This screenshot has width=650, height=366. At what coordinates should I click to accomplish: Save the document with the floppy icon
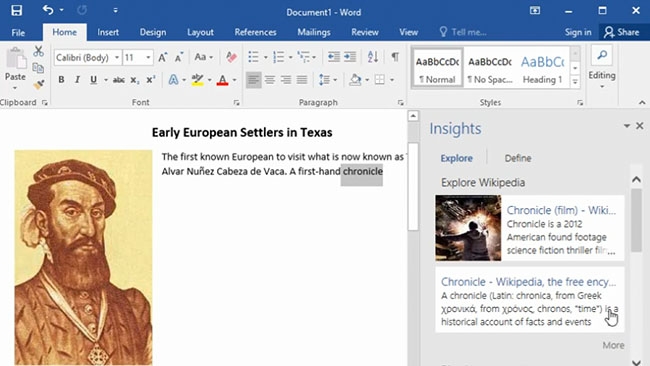[x=17, y=10]
